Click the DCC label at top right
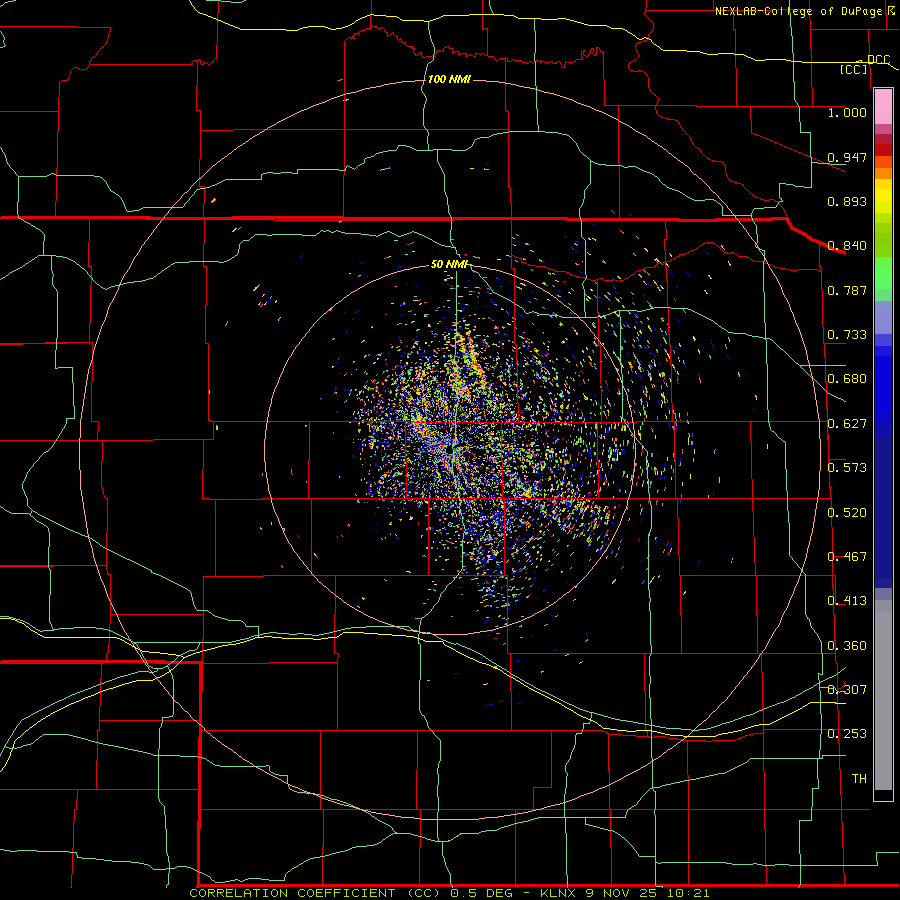This screenshot has height=900, width=900. click(879, 59)
